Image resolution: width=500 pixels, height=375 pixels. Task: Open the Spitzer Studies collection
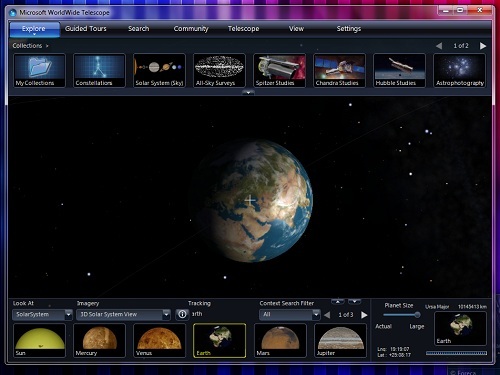pyautogui.click(x=279, y=71)
